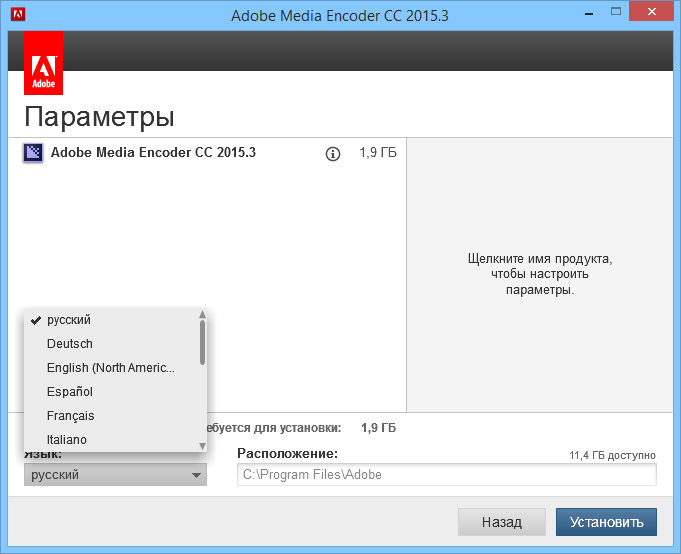Choose Deutsch from the language list
Image resolution: width=681 pixels, height=554 pixels.
click(115, 344)
